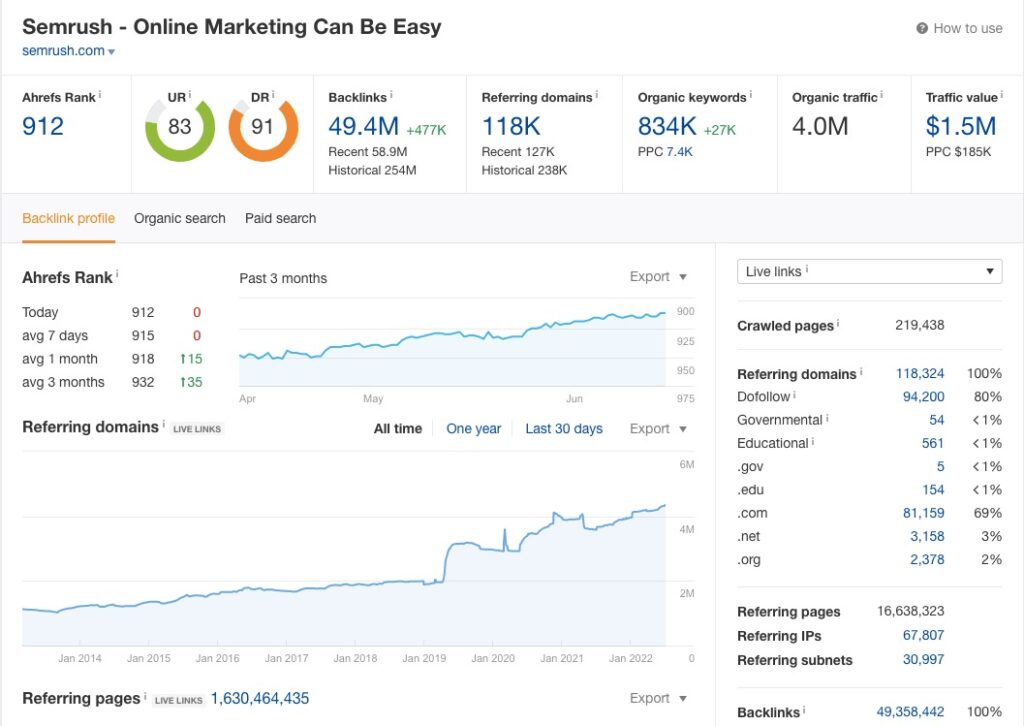Click 'PPC $185K' under Traffic value
The height and width of the screenshot is (726, 1024).
coord(958,152)
